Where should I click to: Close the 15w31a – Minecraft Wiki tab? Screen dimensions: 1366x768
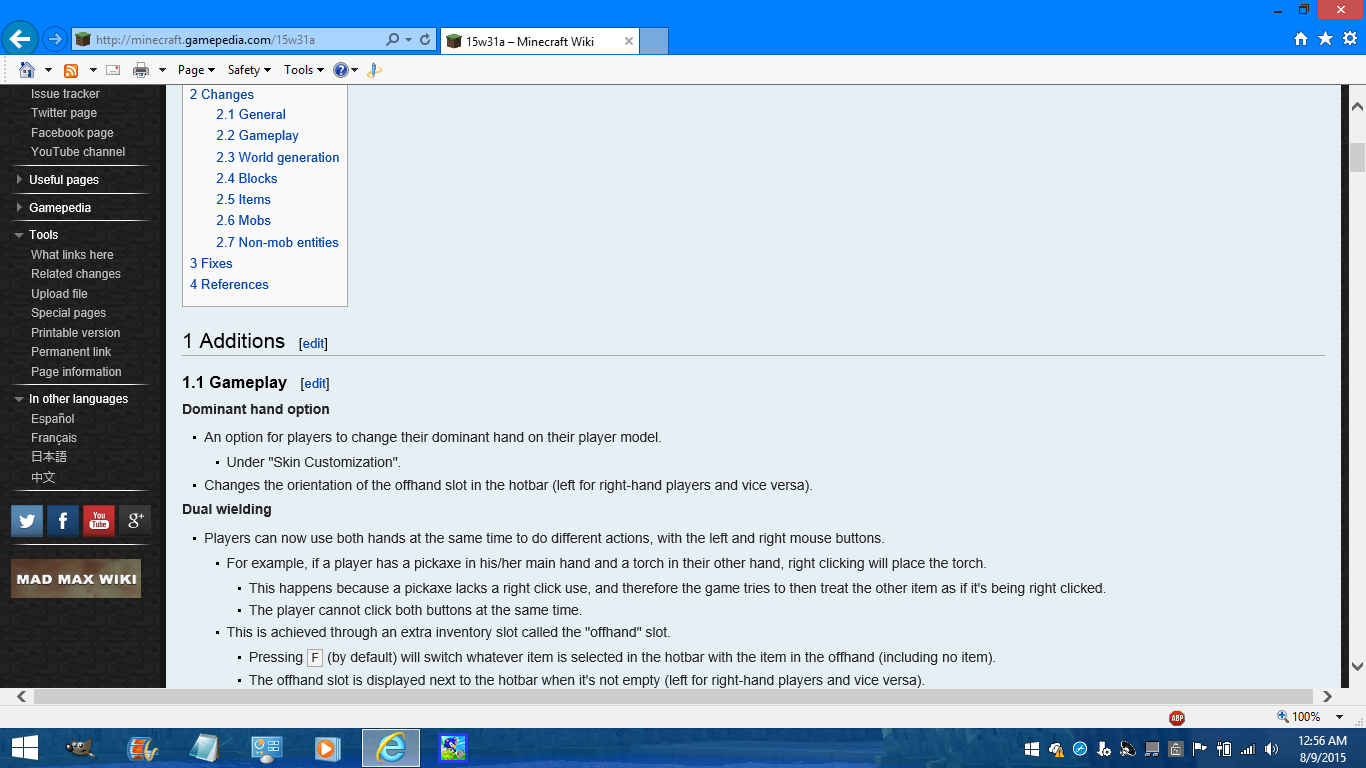click(x=628, y=41)
